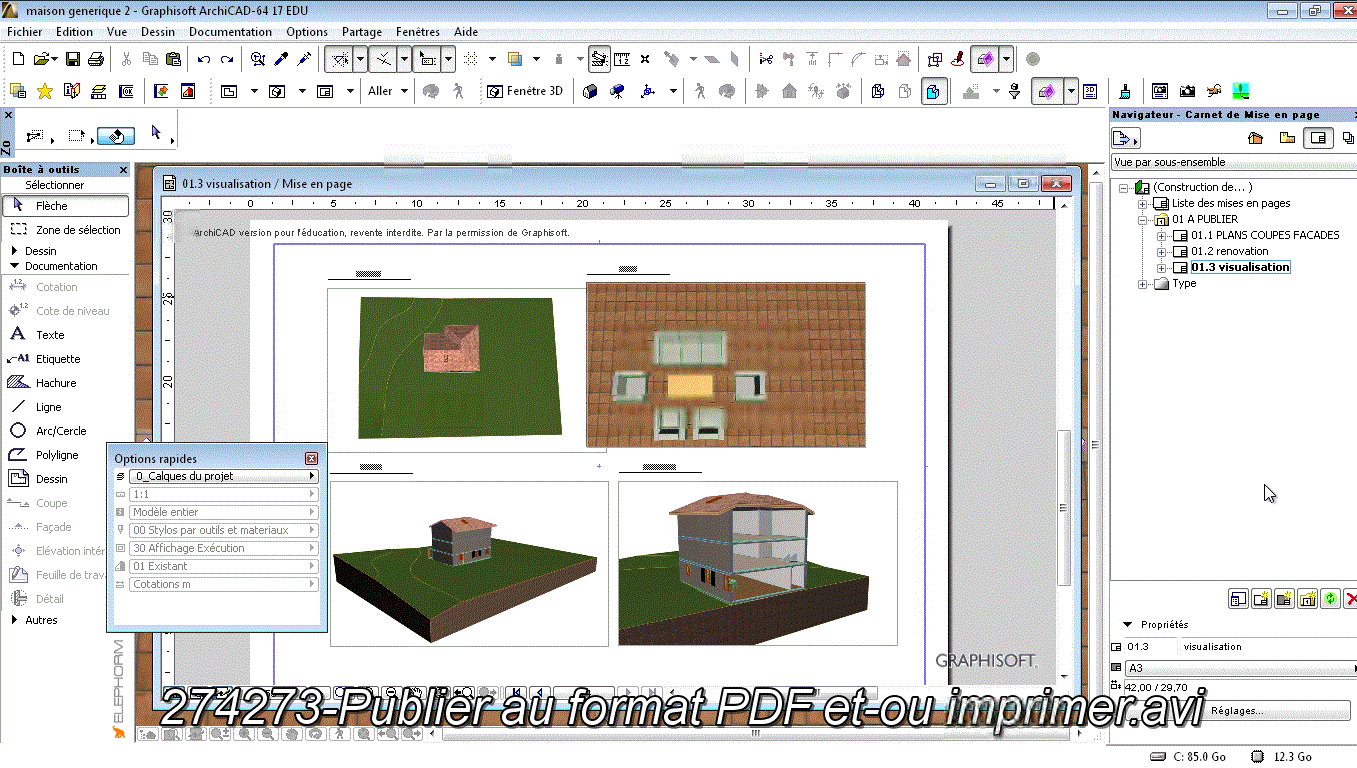
Task: Click the Sélectionner header in toolbox
Action: click(55, 185)
